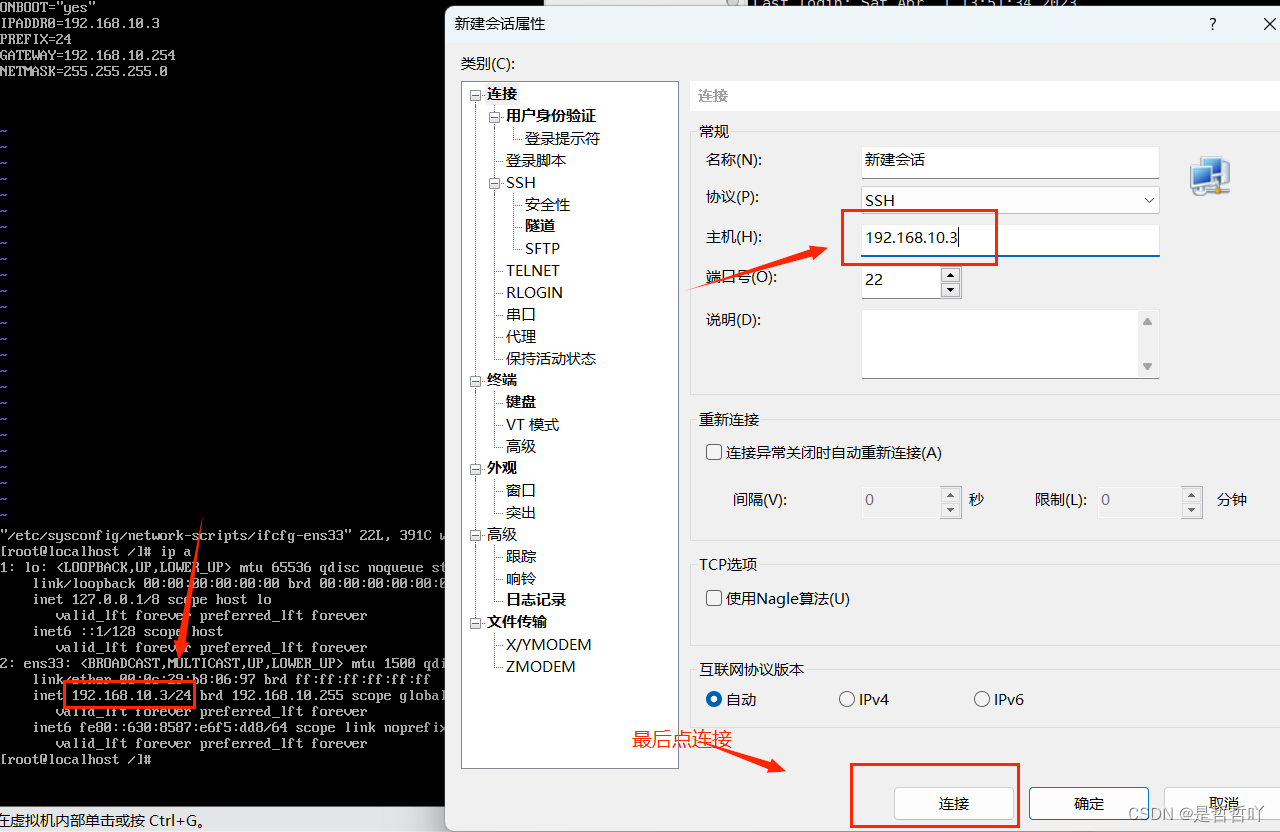1280x832 pixels.
Task: Click GATEWAY=192.168.10.254 line in terminal
Action: (x=88, y=55)
